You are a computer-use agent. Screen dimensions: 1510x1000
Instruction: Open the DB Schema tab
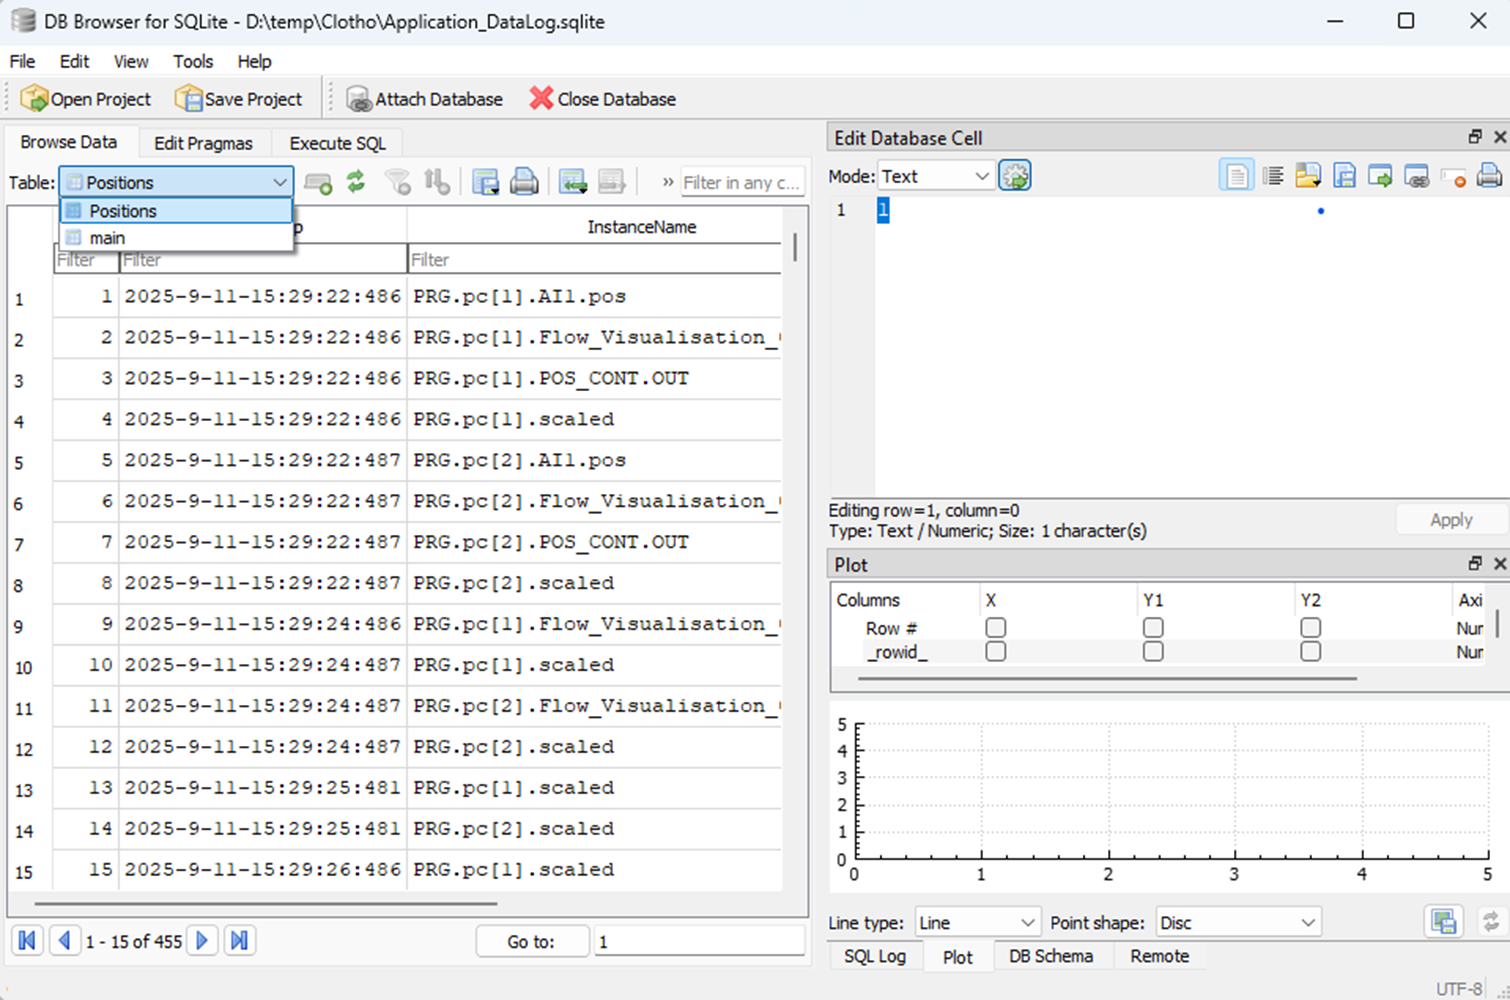[x=1050, y=956]
